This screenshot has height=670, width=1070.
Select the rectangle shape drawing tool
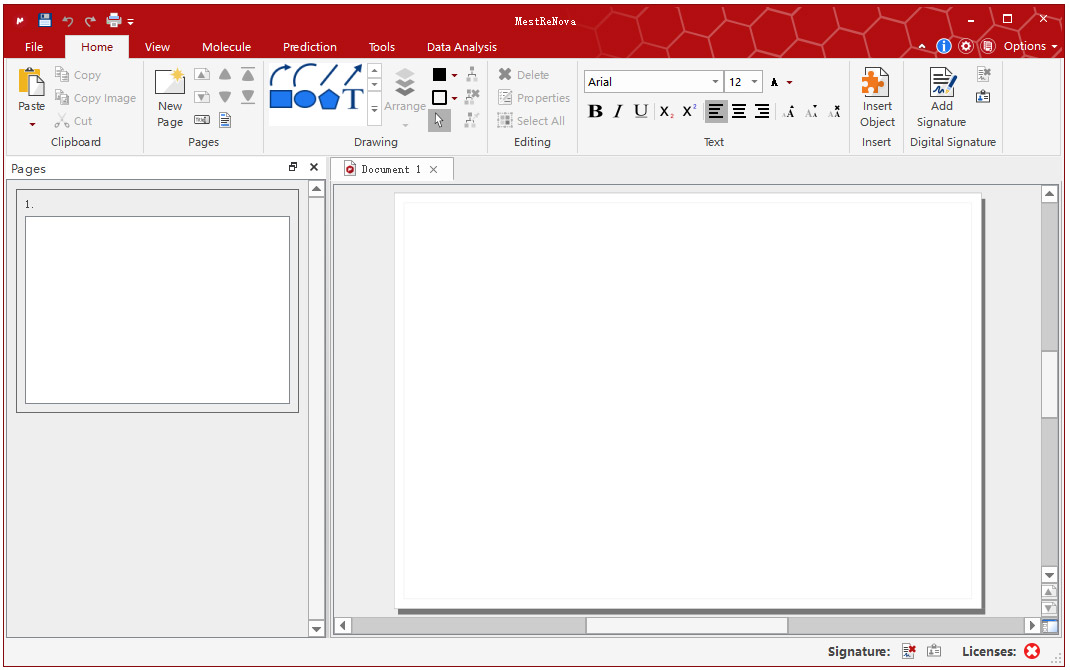tap(281, 99)
